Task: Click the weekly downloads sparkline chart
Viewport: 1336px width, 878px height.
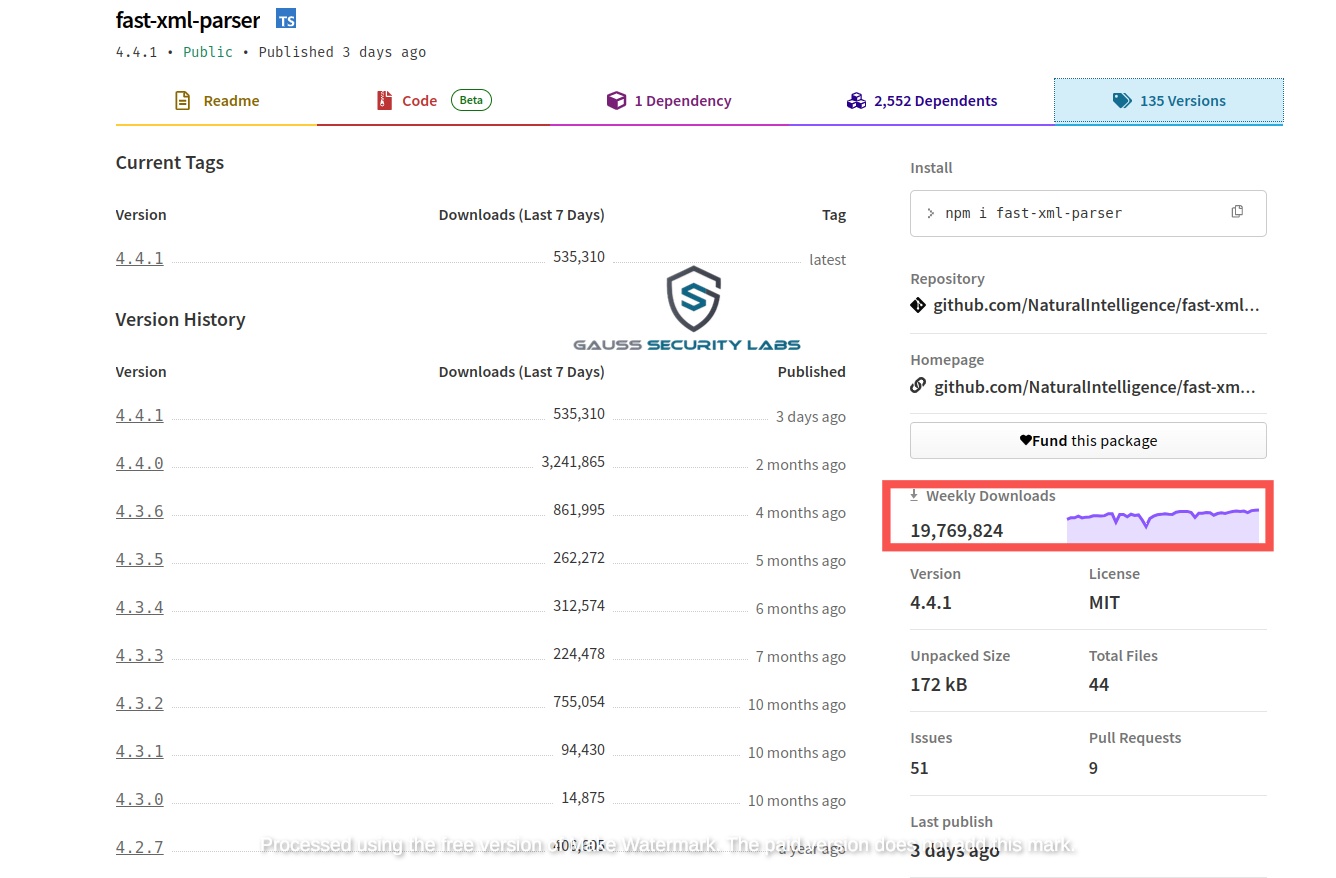Action: (x=1163, y=526)
